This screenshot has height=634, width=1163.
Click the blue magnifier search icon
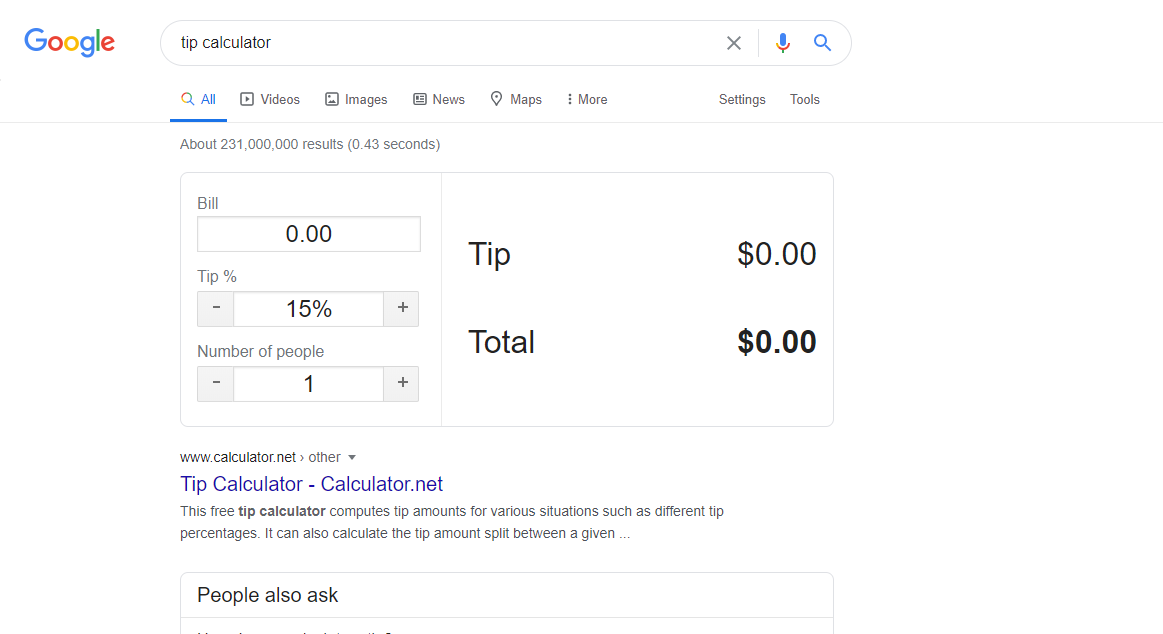[822, 43]
